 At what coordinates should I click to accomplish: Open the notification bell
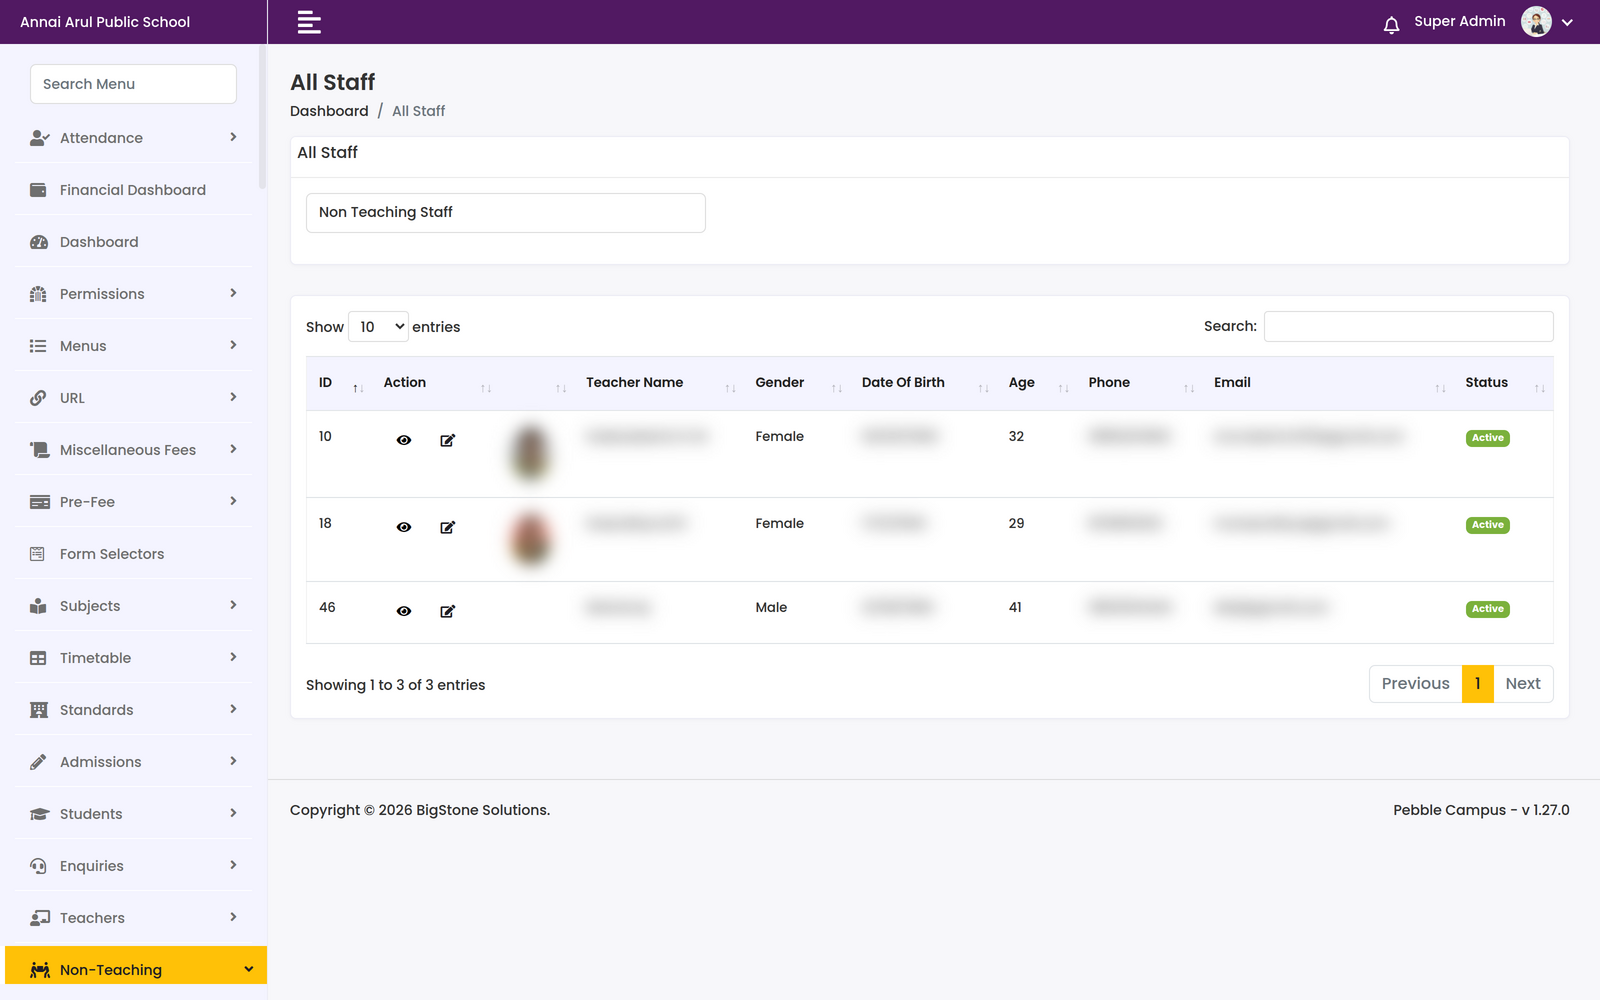pyautogui.click(x=1391, y=24)
